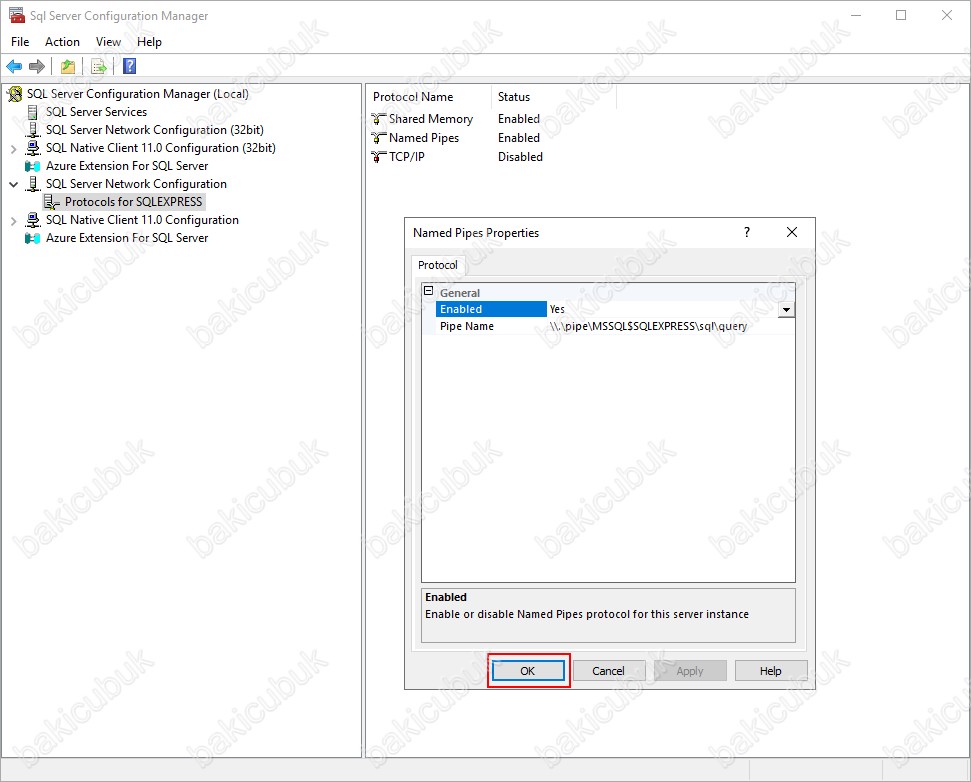
Task: Click the Enabled status of Shared Memory
Action: [519, 119]
